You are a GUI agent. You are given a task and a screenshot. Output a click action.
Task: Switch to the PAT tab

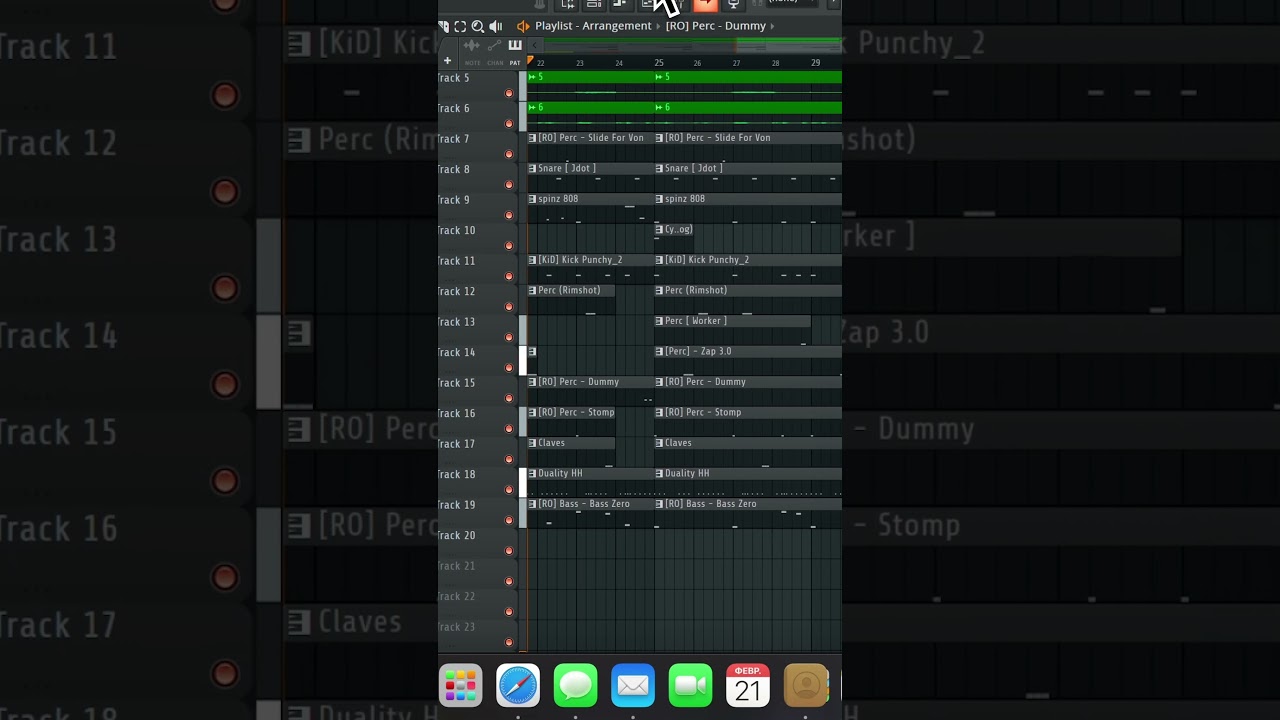pyautogui.click(x=515, y=63)
